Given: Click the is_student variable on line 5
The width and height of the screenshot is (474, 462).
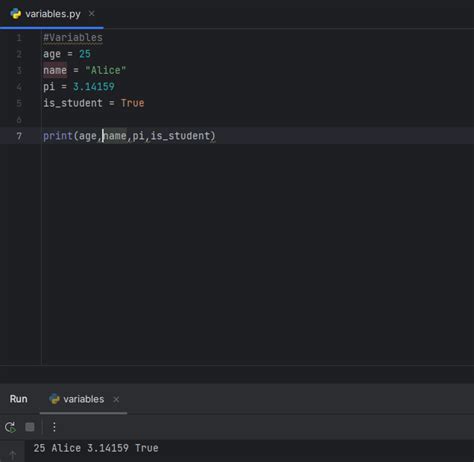Looking at the screenshot, I should pos(73,103).
